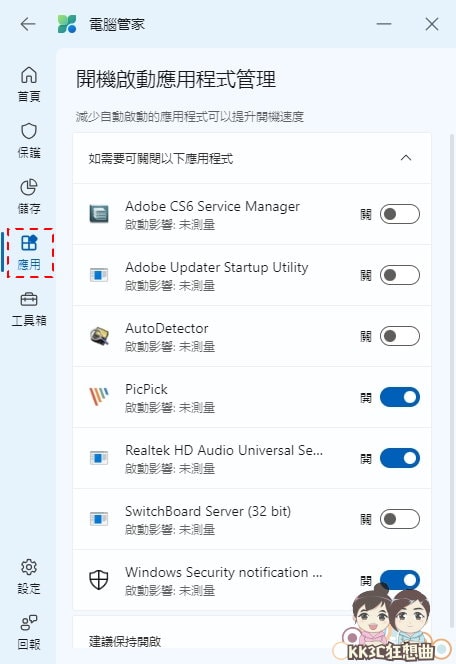Go back with the back arrow
Viewport: 456px width, 664px height.
28,24
